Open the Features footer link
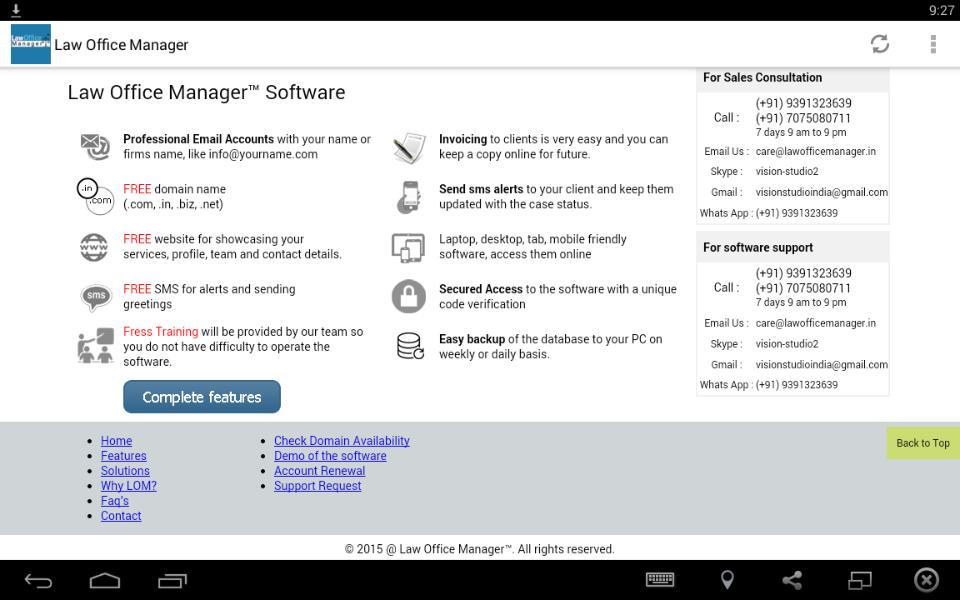This screenshot has width=960, height=600. pos(124,456)
